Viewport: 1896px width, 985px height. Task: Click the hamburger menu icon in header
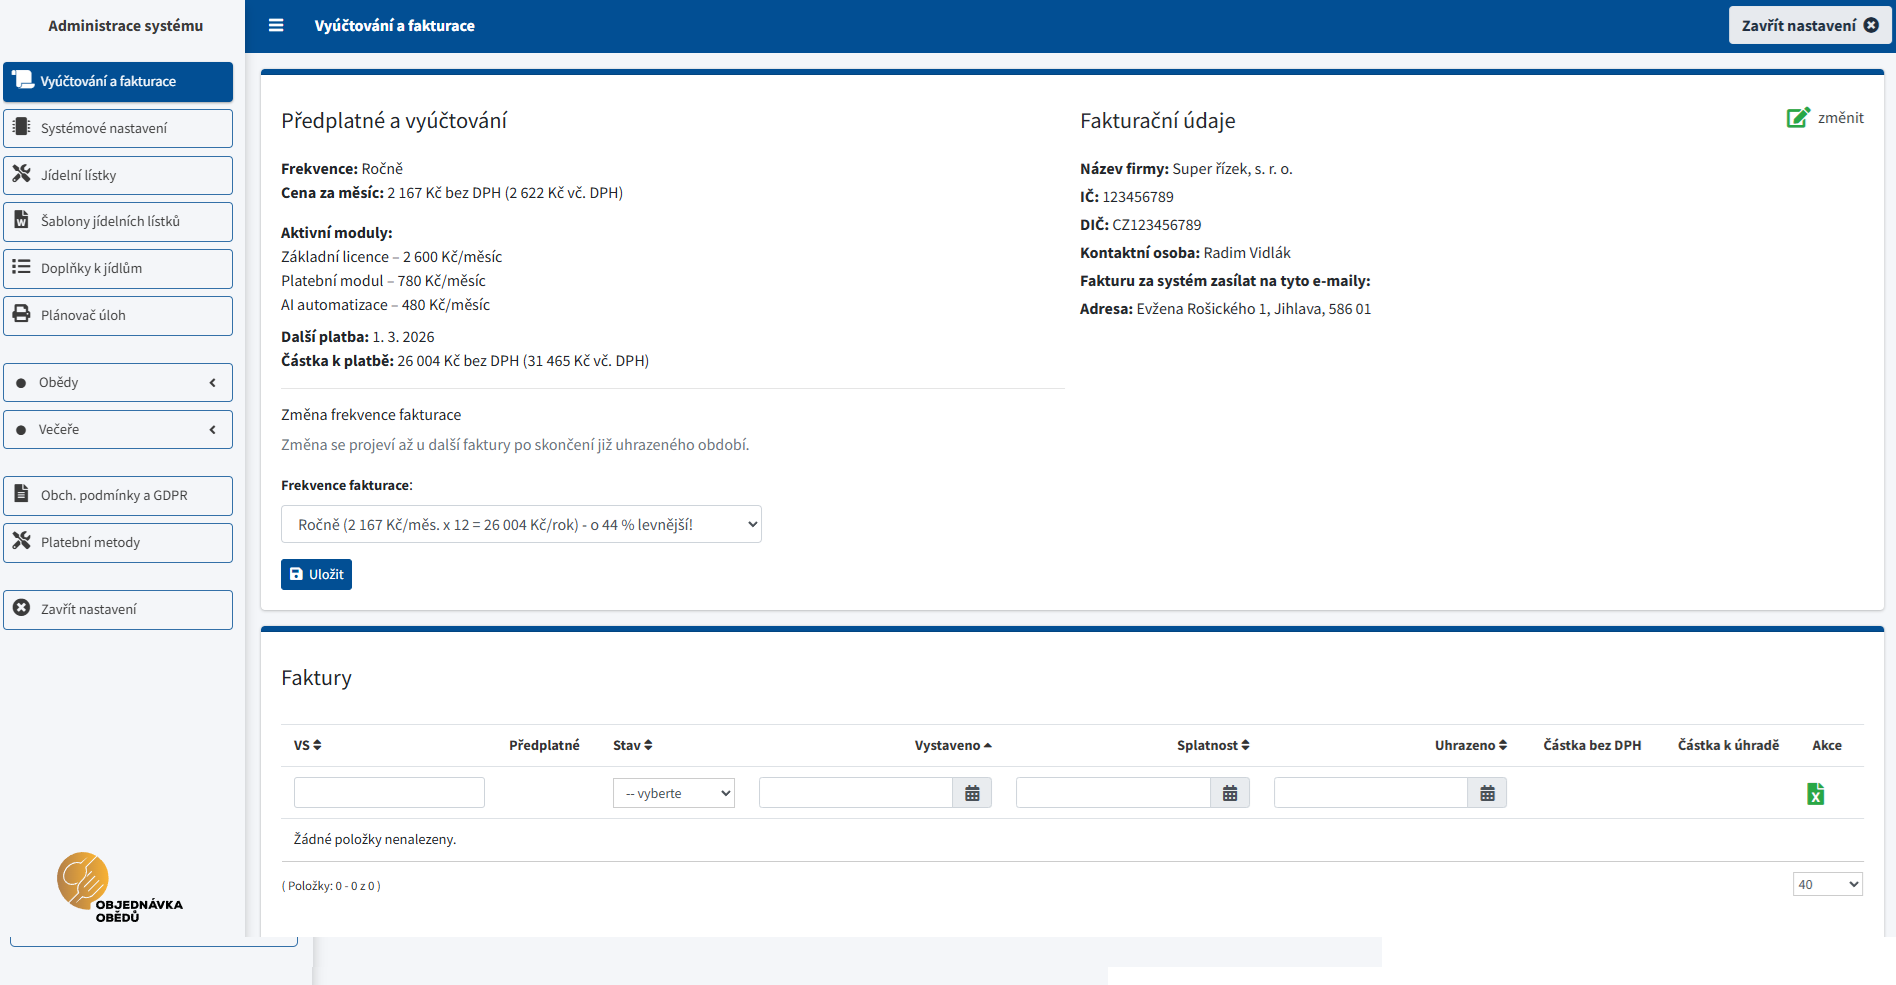[x=276, y=26]
